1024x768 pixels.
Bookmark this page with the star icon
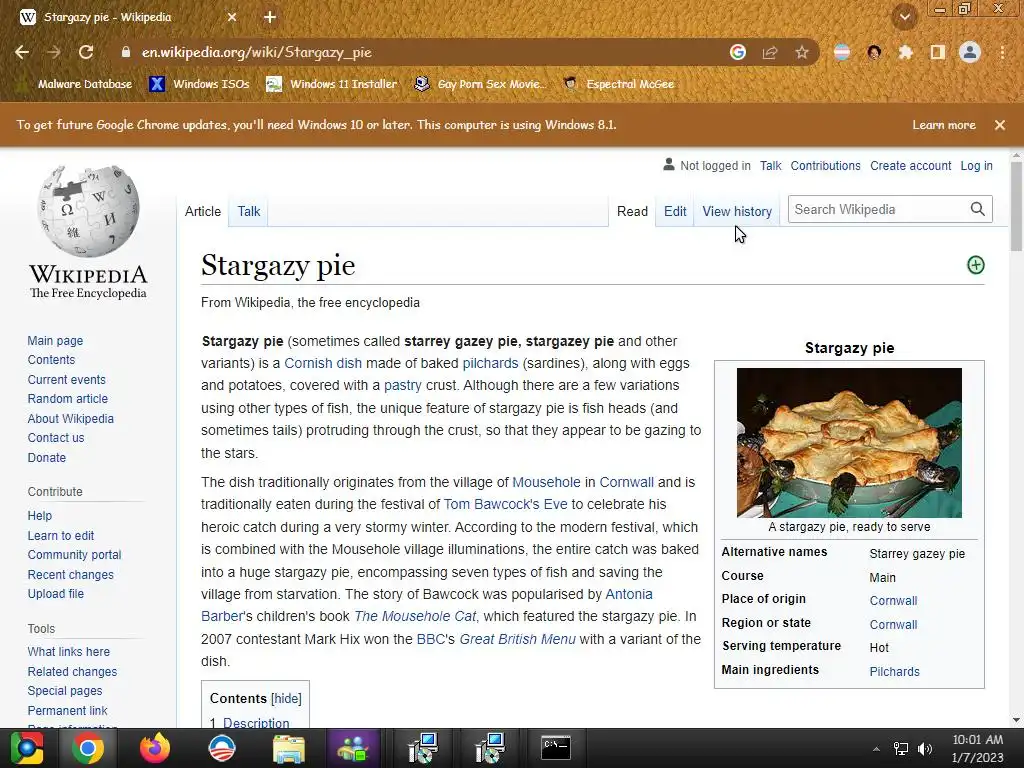click(x=802, y=52)
